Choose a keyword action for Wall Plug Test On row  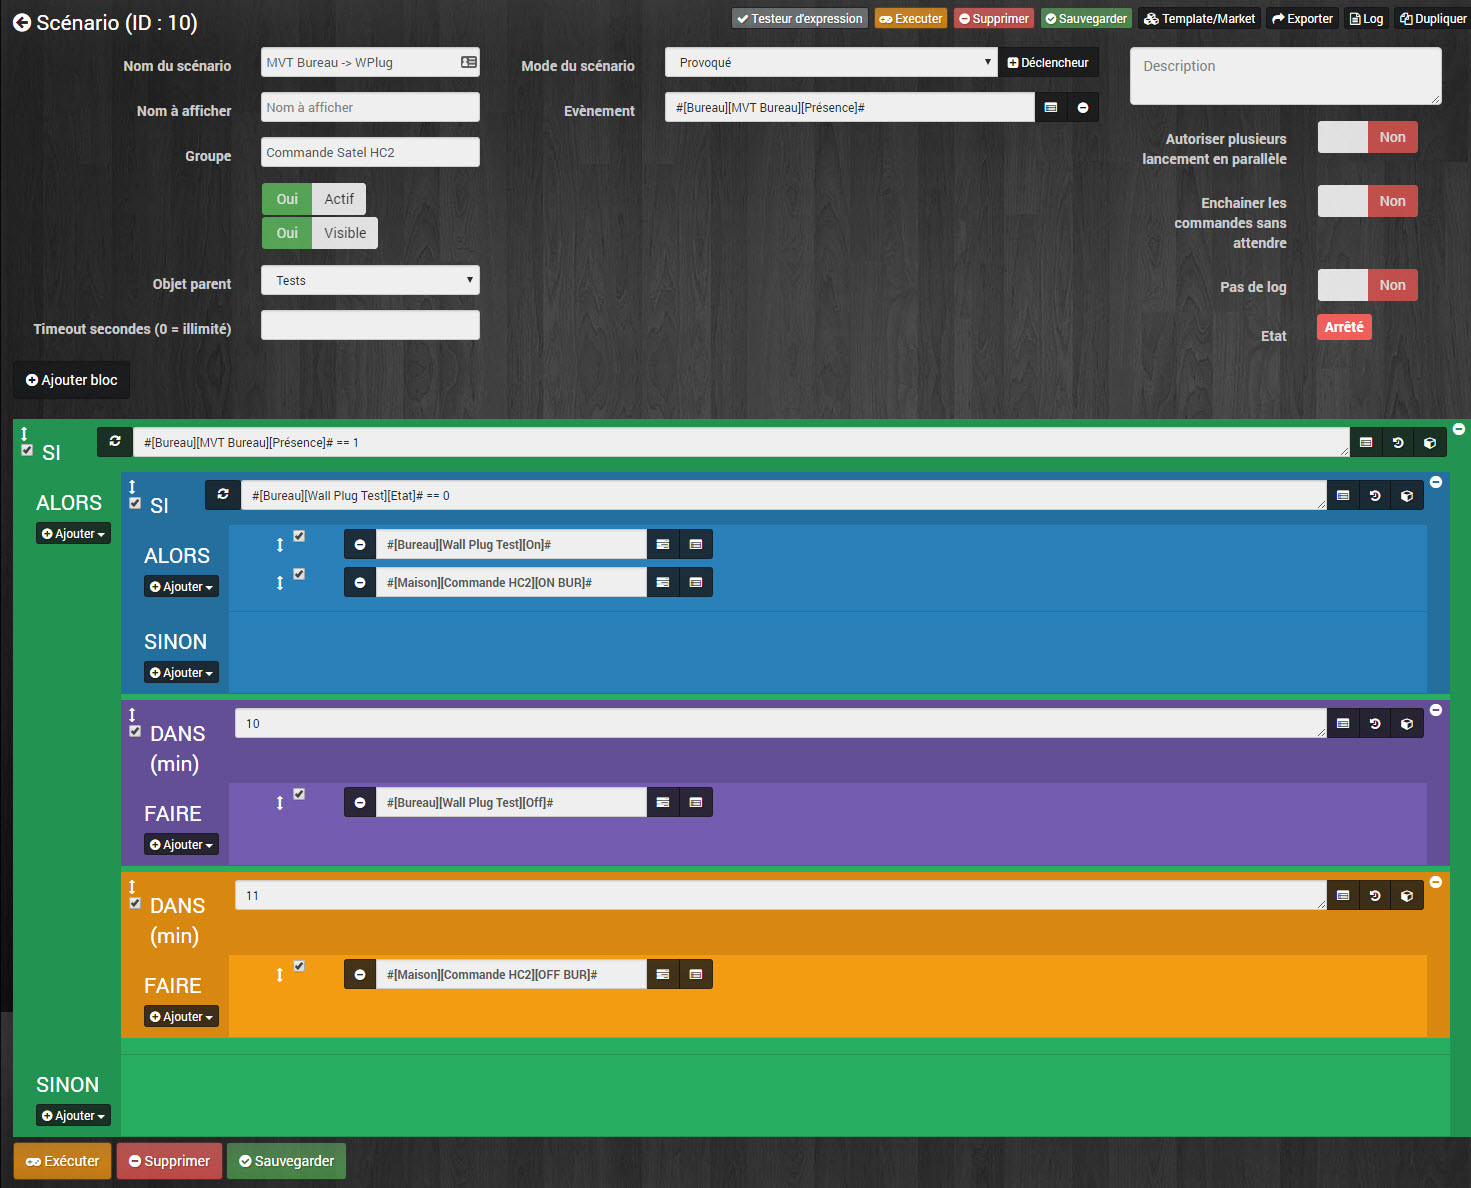point(663,544)
